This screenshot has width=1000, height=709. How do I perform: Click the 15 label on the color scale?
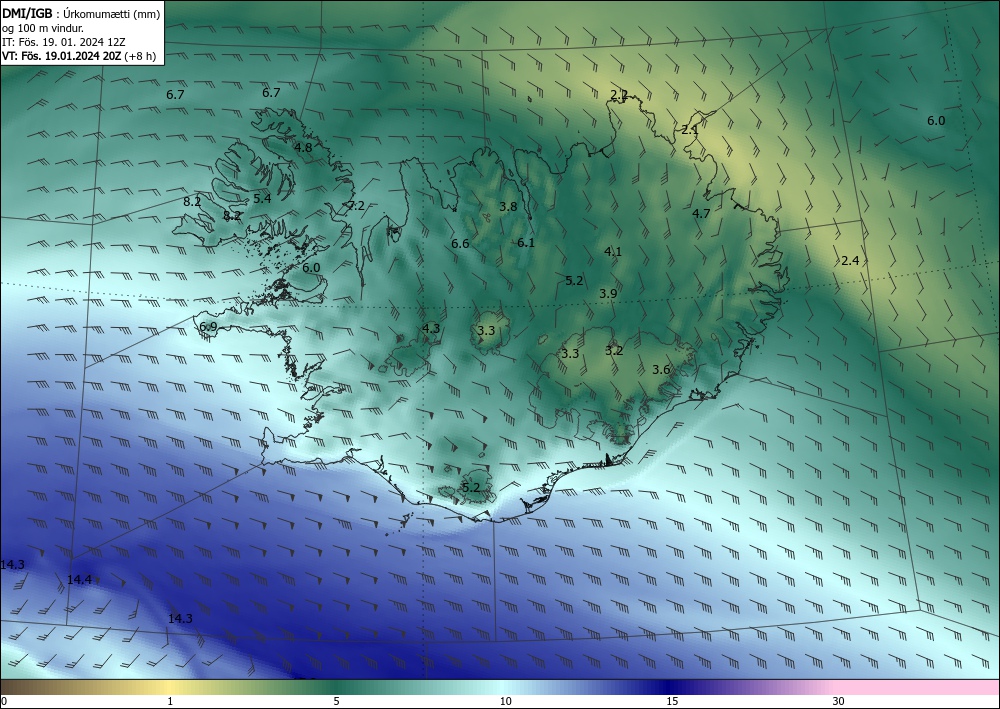672,701
